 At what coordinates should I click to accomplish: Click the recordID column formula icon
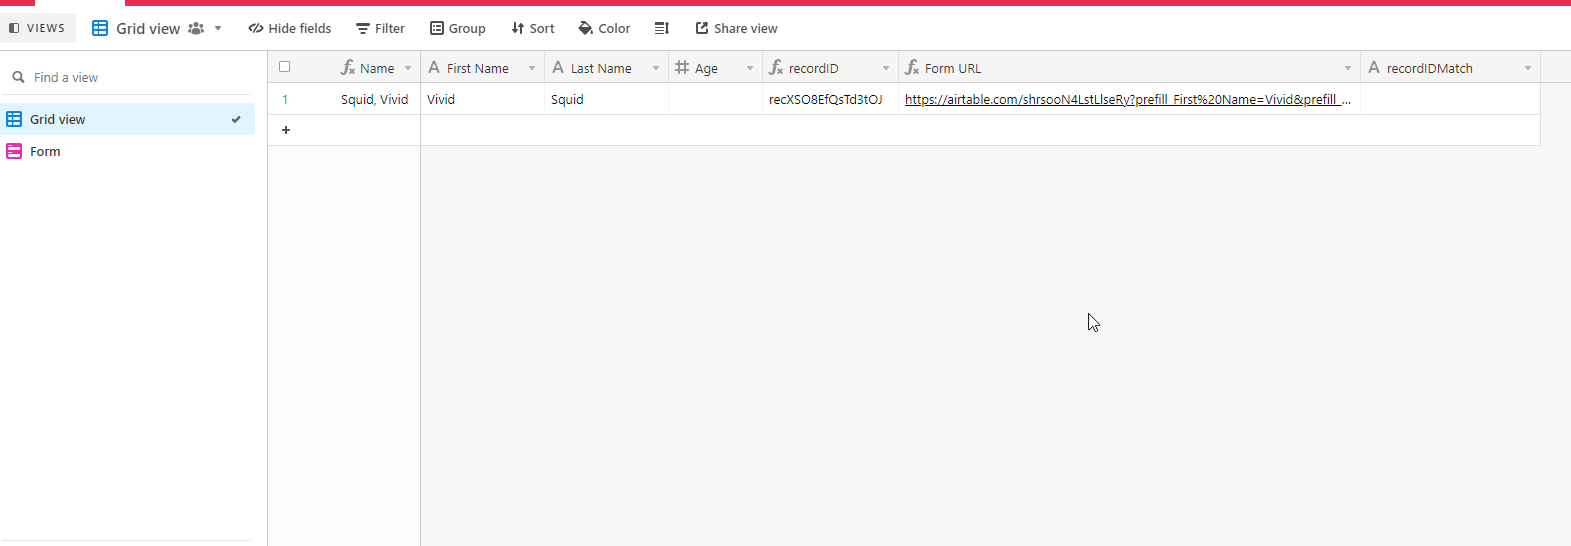[776, 67]
